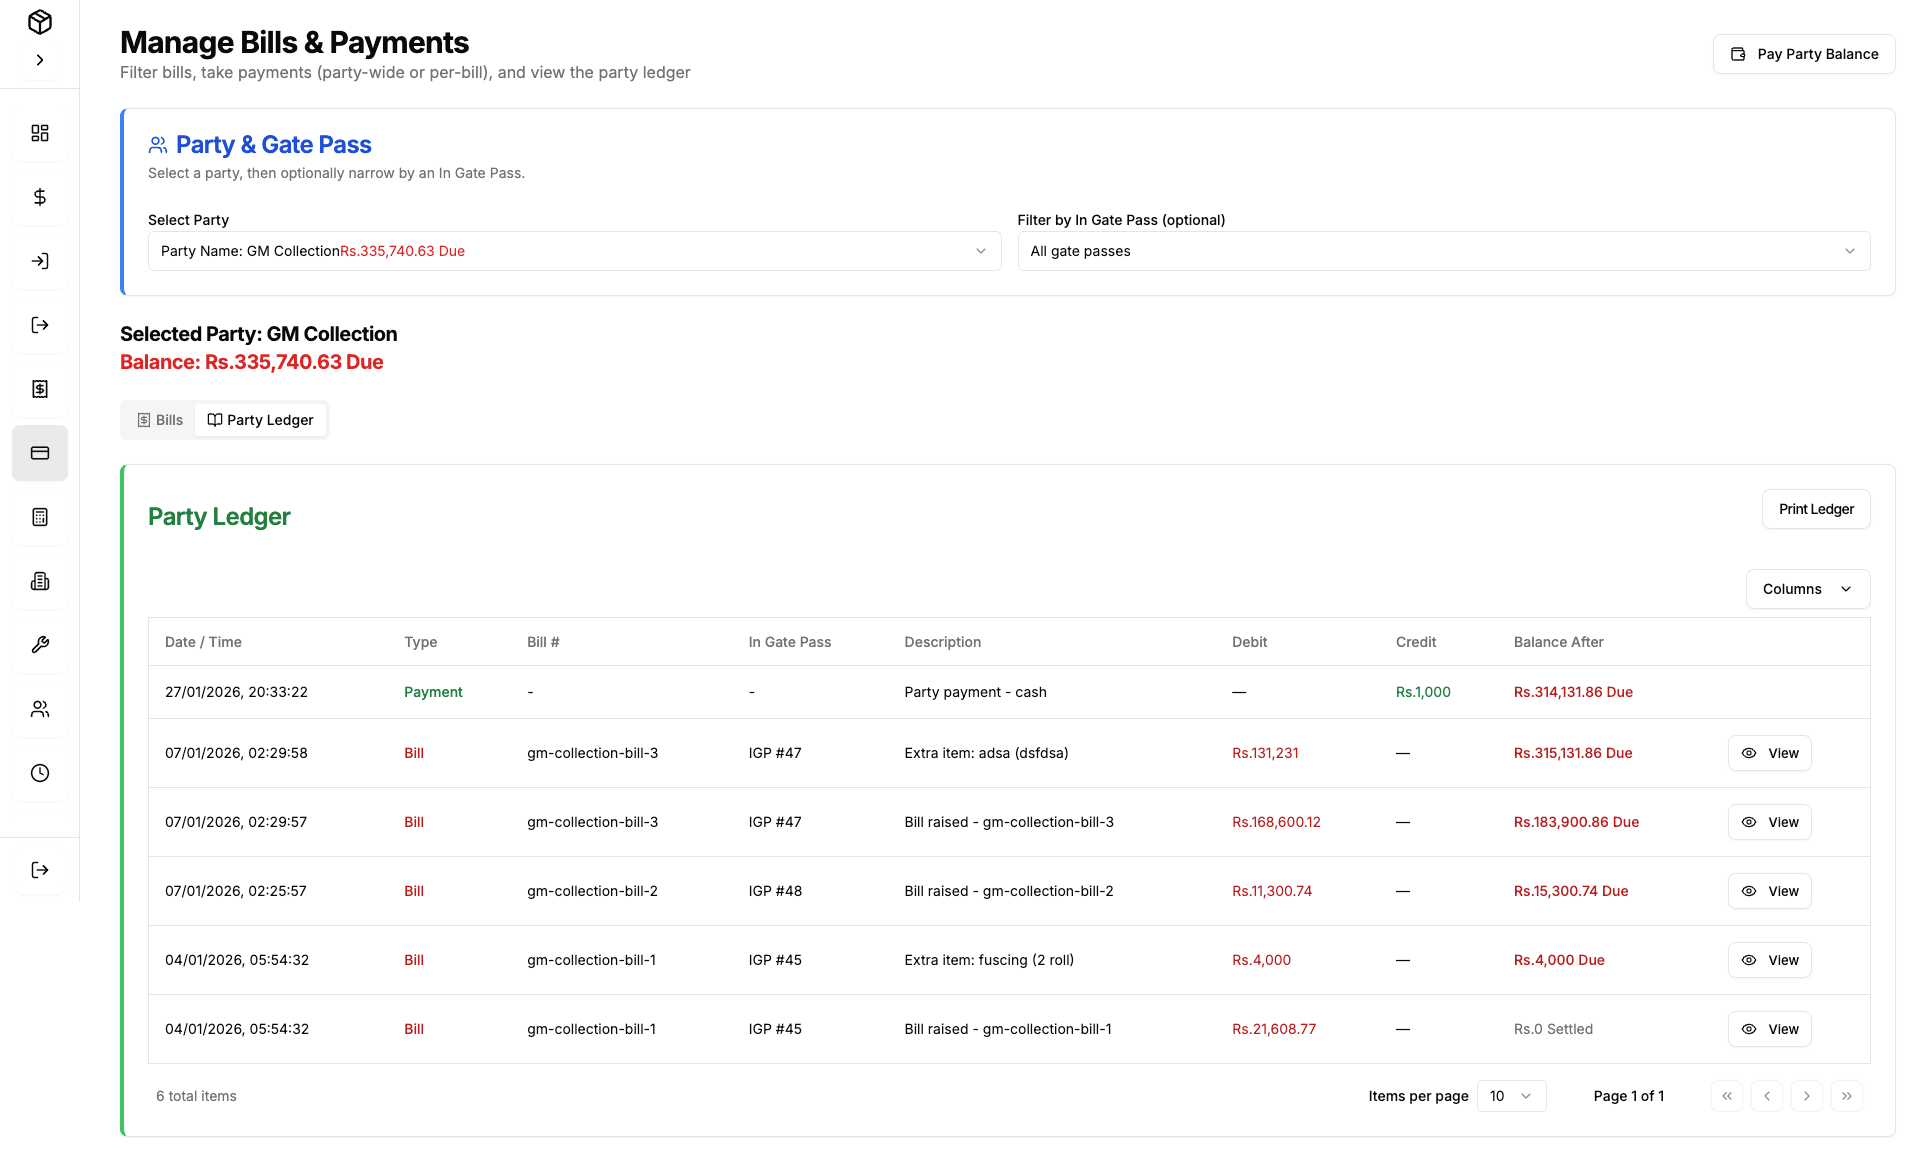
Task: View the Bill raised gm-collection-bill-1 entry
Action: [1769, 1029]
